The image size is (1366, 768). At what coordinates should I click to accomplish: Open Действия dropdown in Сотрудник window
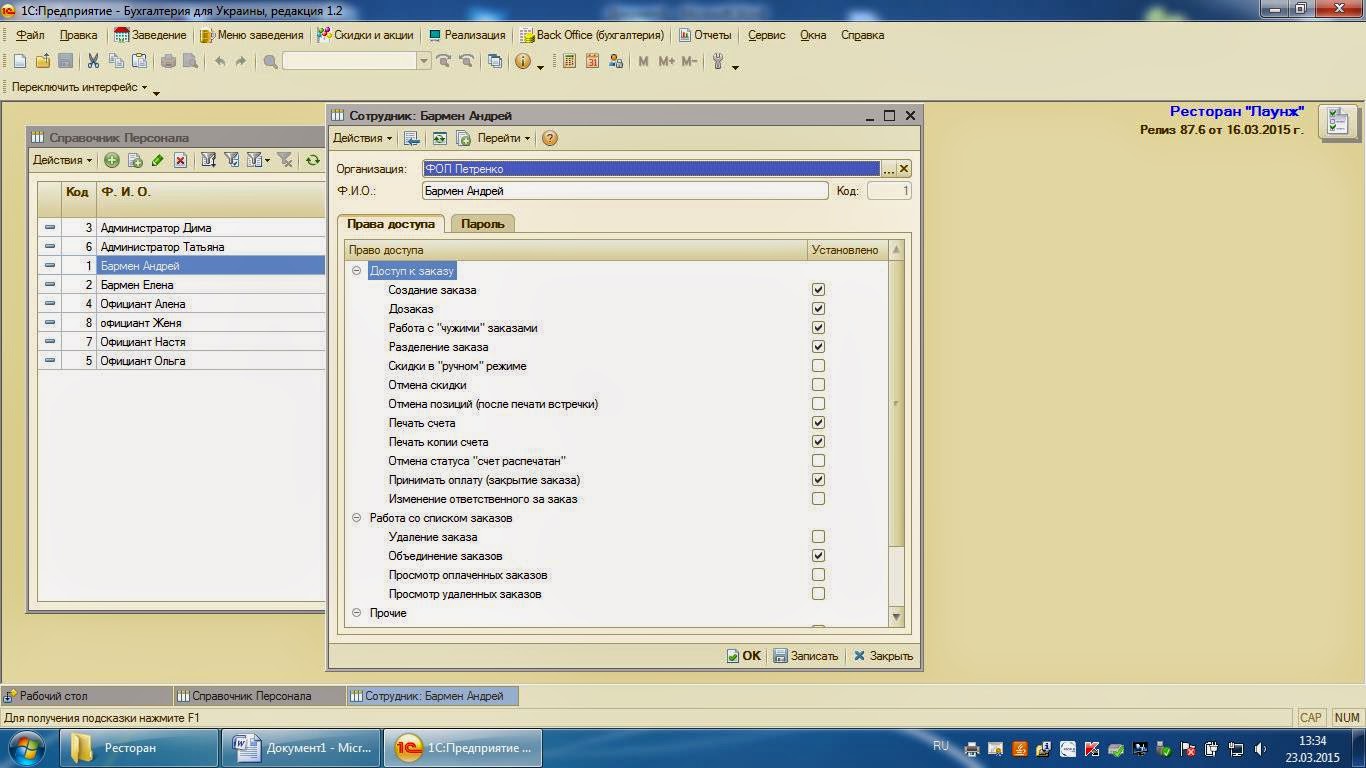(x=362, y=138)
